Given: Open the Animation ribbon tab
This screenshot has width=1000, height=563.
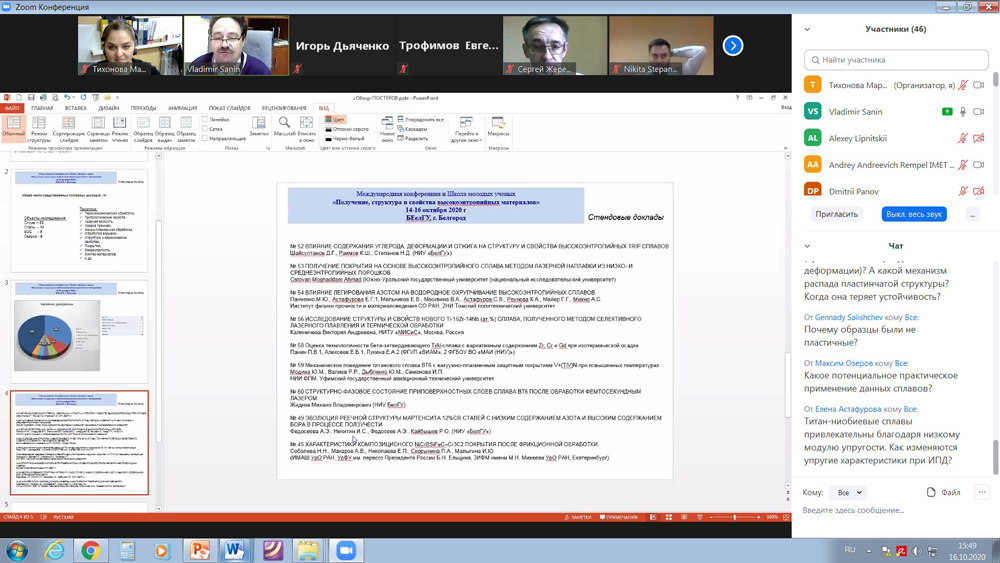Looking at the screenshot, I should 182,108.
